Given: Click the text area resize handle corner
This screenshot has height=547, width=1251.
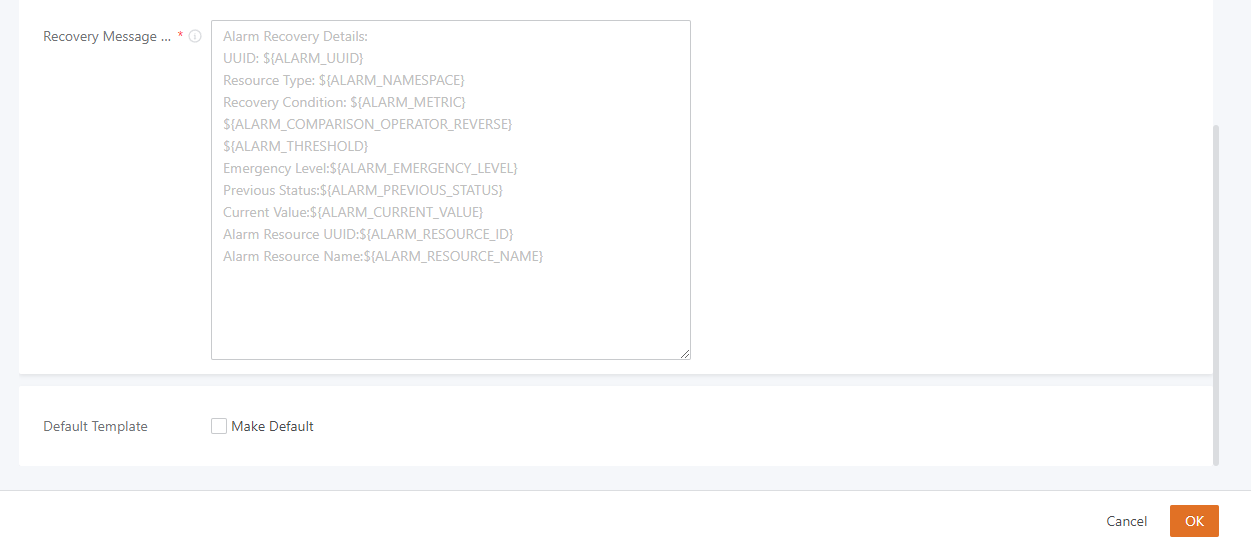Looking at the screenshot, I should [x=685, y=353].
